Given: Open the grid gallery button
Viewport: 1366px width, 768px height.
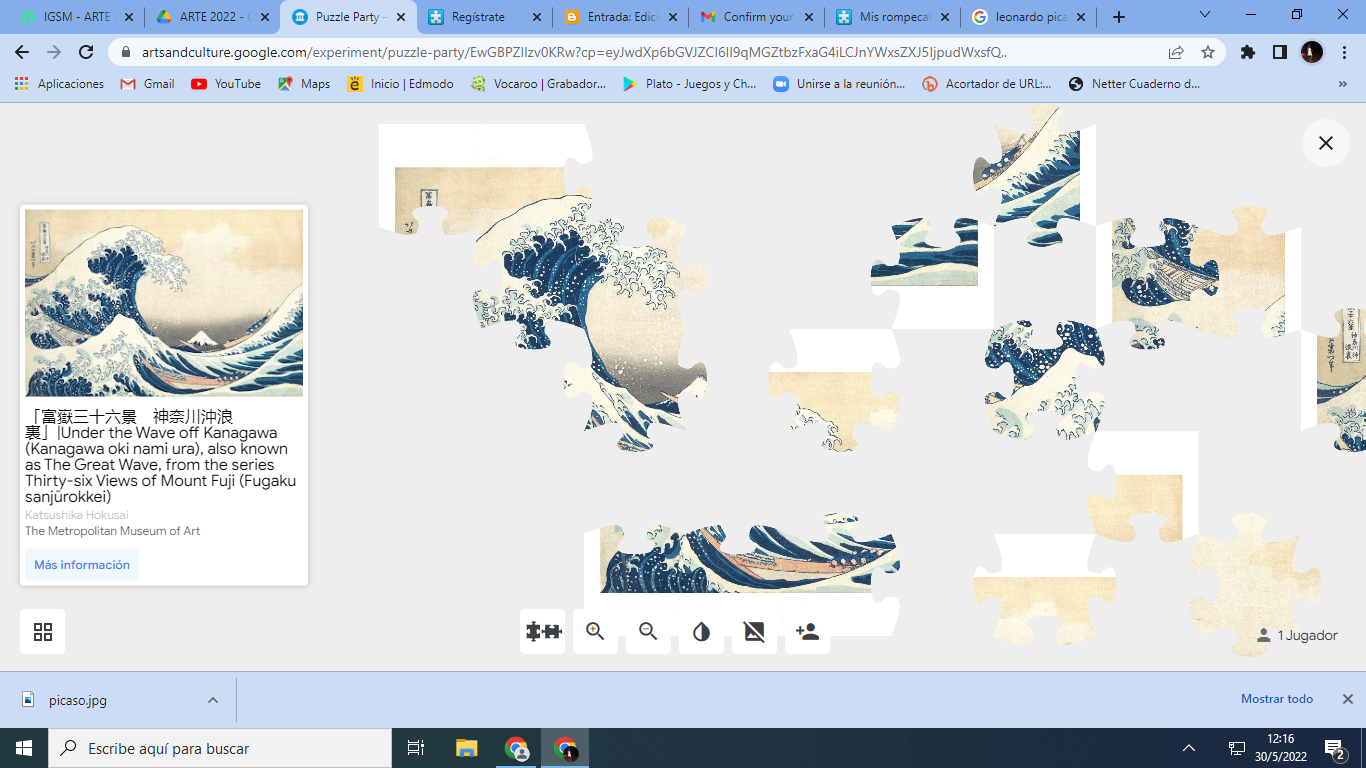Looking at the screenshot, I should coord(43,631).
